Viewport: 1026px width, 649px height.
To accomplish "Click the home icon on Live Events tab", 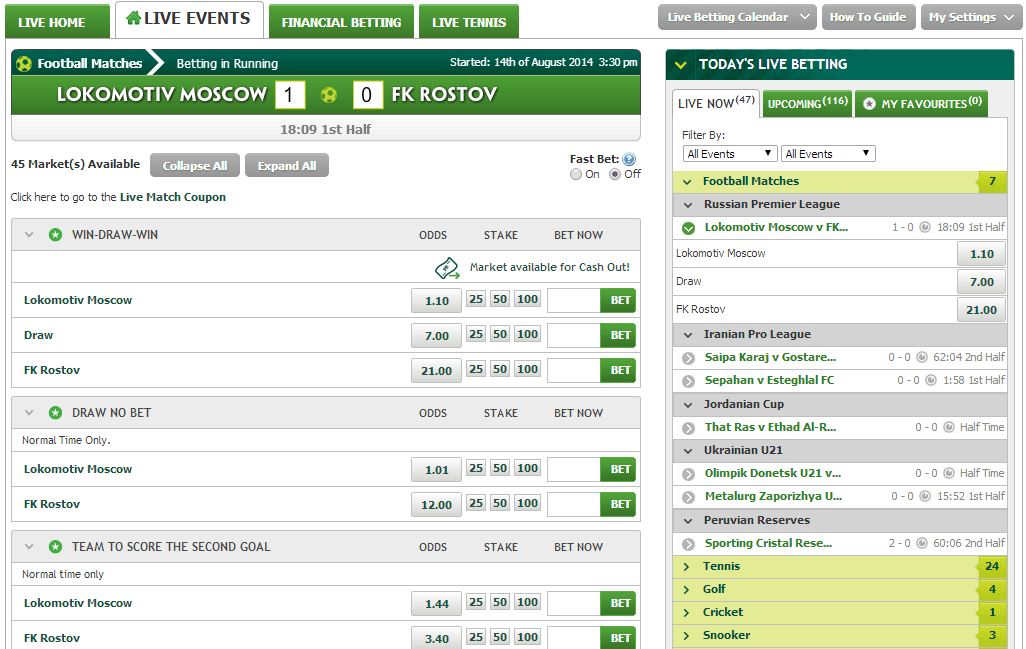I will pos(133,18).
